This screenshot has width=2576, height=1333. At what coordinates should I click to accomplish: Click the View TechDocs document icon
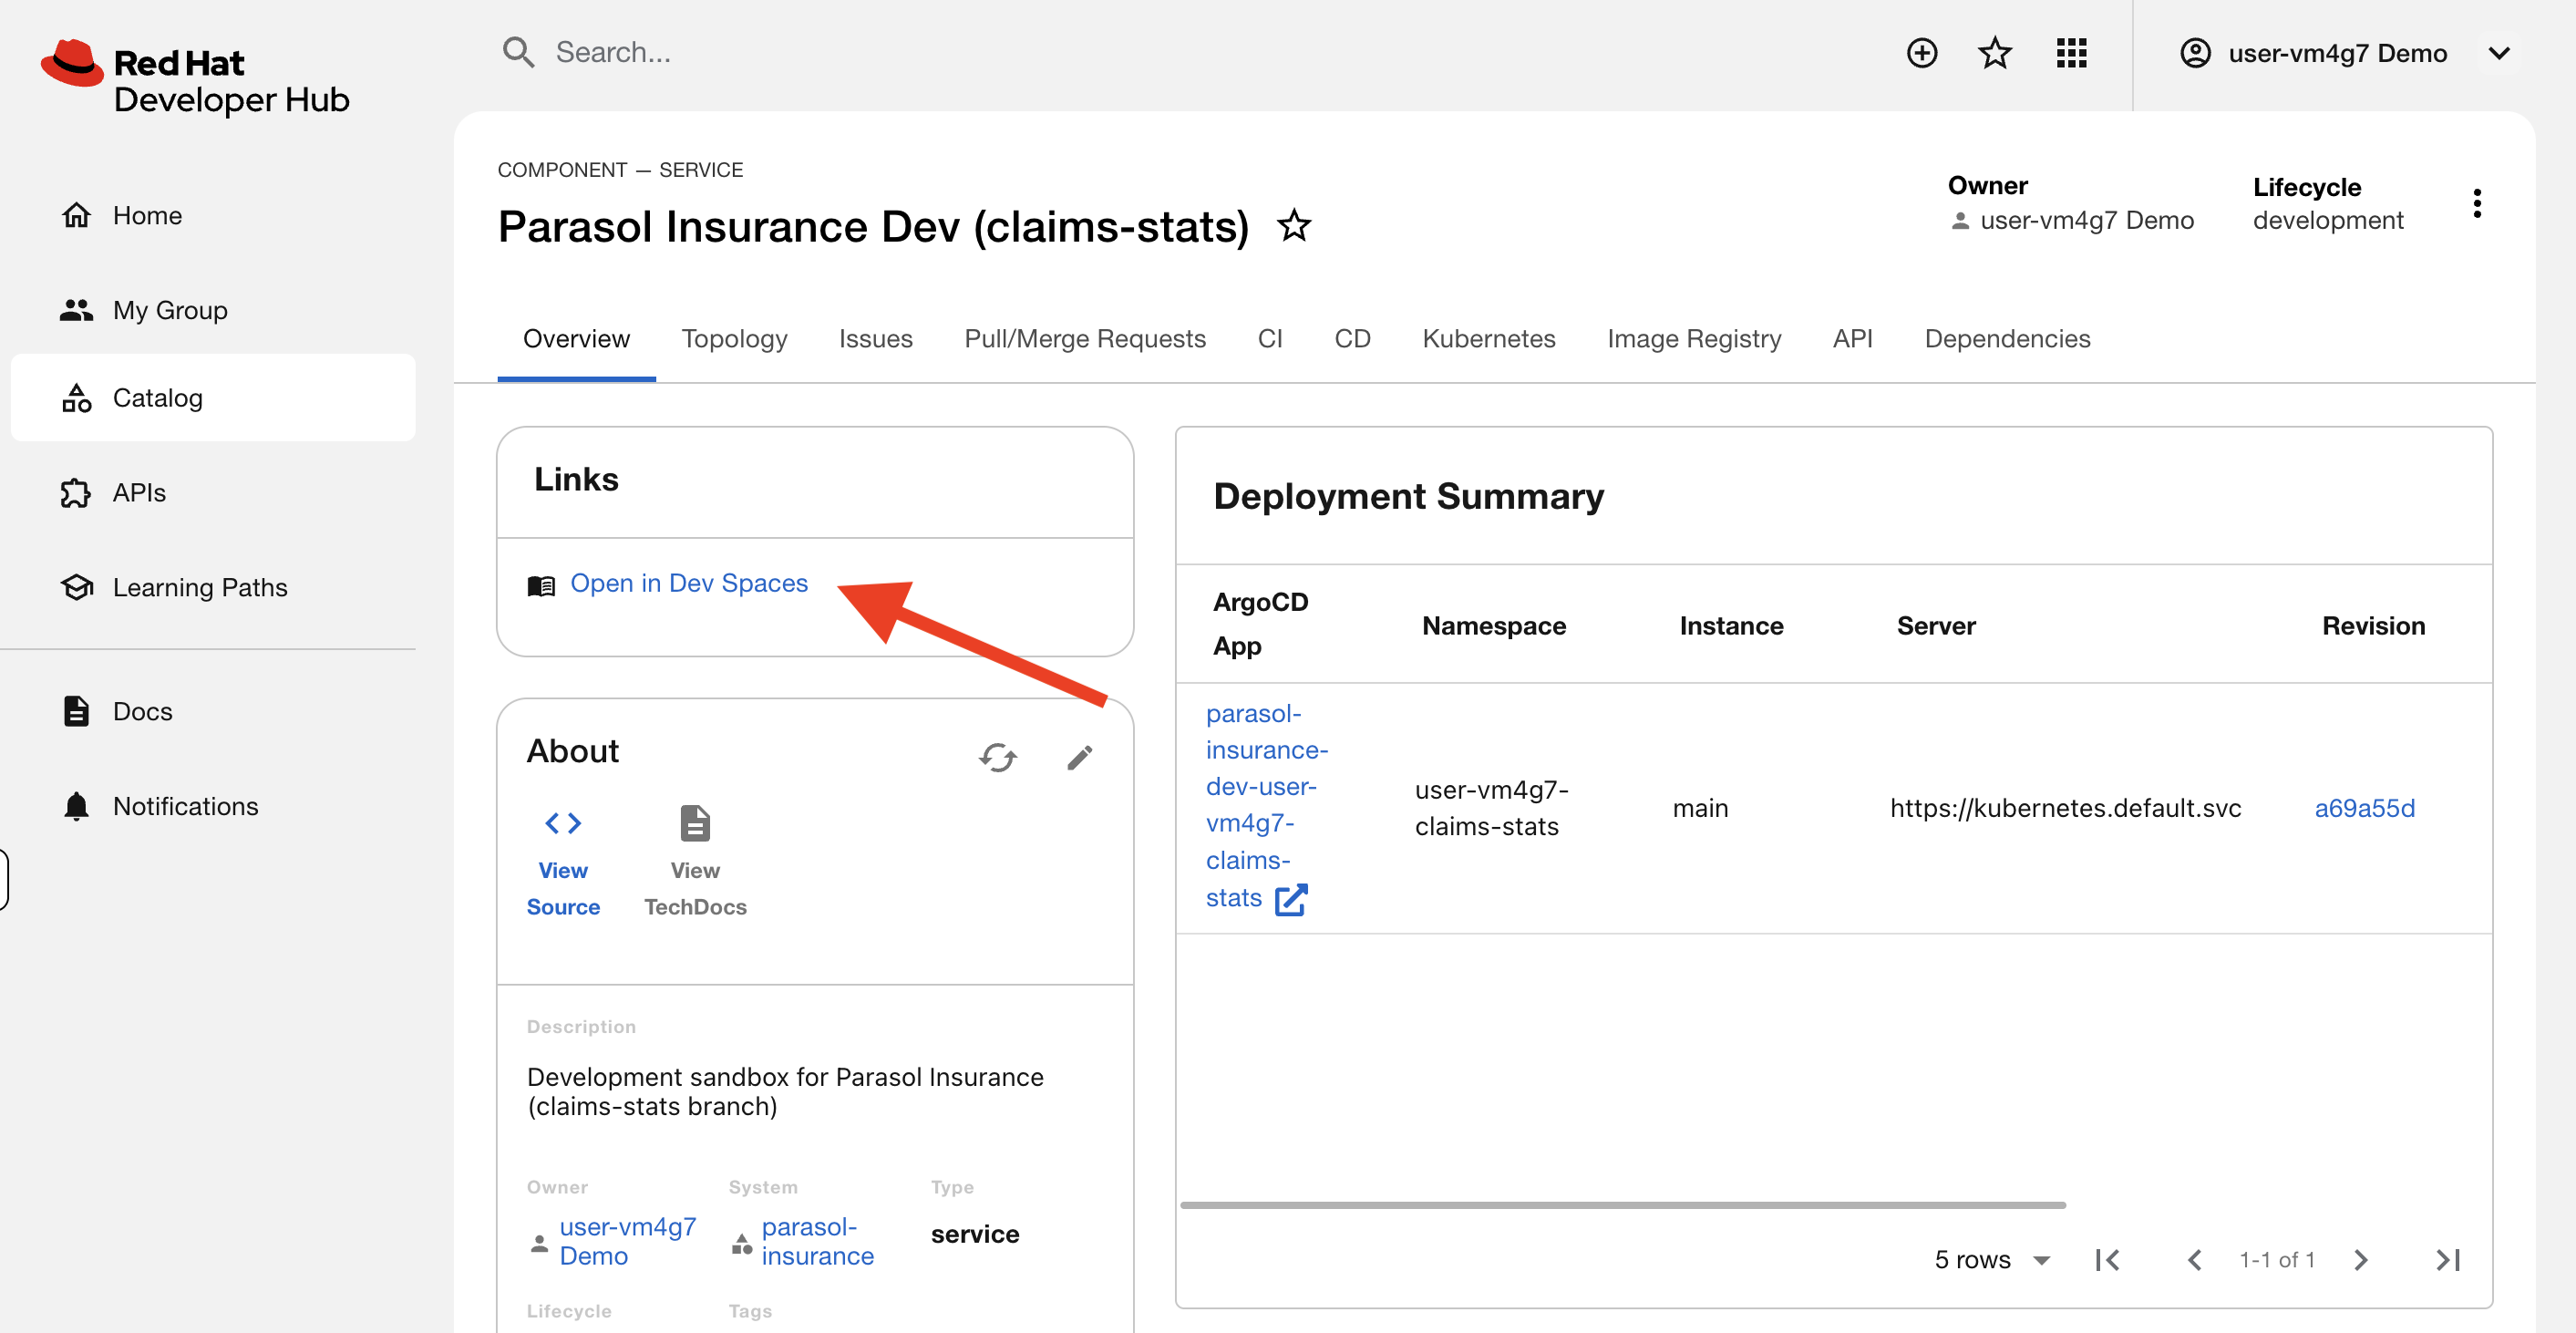pyautogui.click(x=695, y=824)
